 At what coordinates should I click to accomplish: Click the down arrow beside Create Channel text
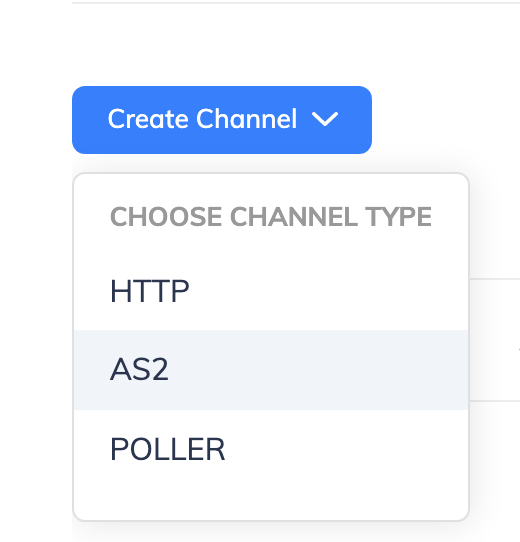tap(325, 119)
